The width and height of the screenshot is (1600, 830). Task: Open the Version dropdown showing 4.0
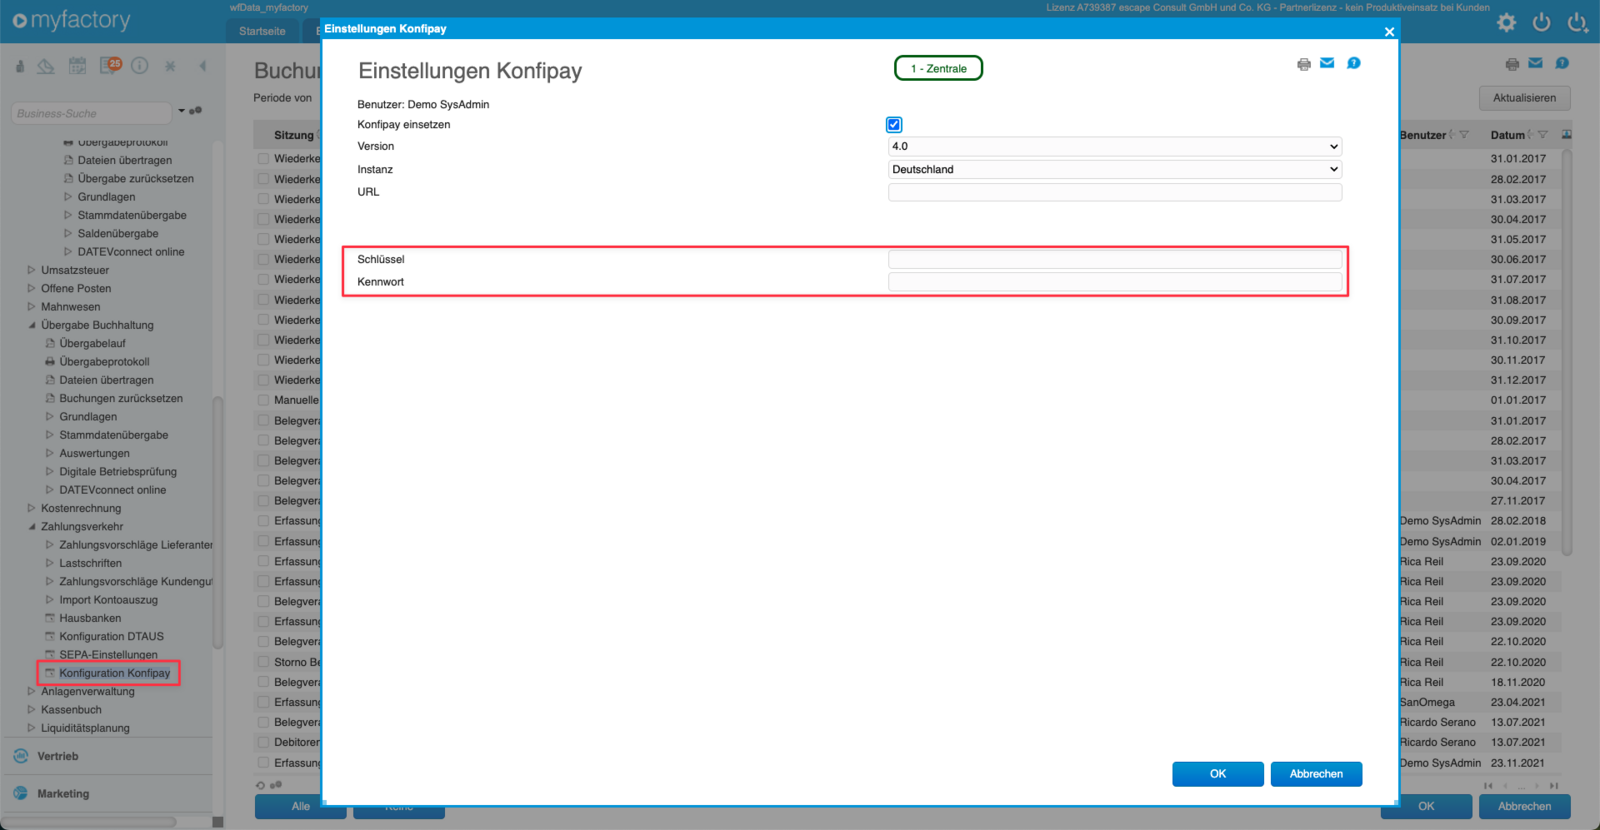pyautogui.click(x=1115, y=146)
